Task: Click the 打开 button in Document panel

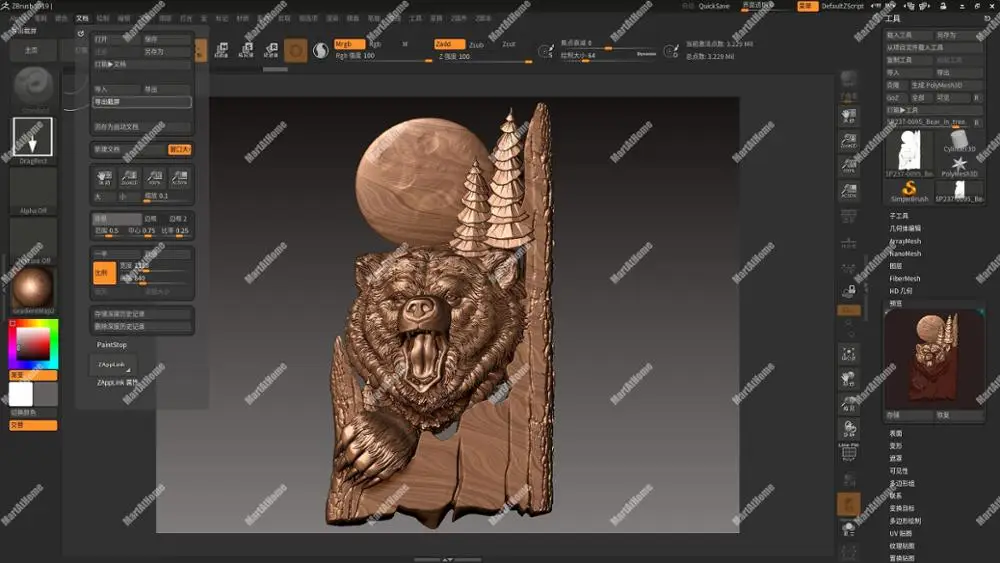Action: [x=117, y=40]
